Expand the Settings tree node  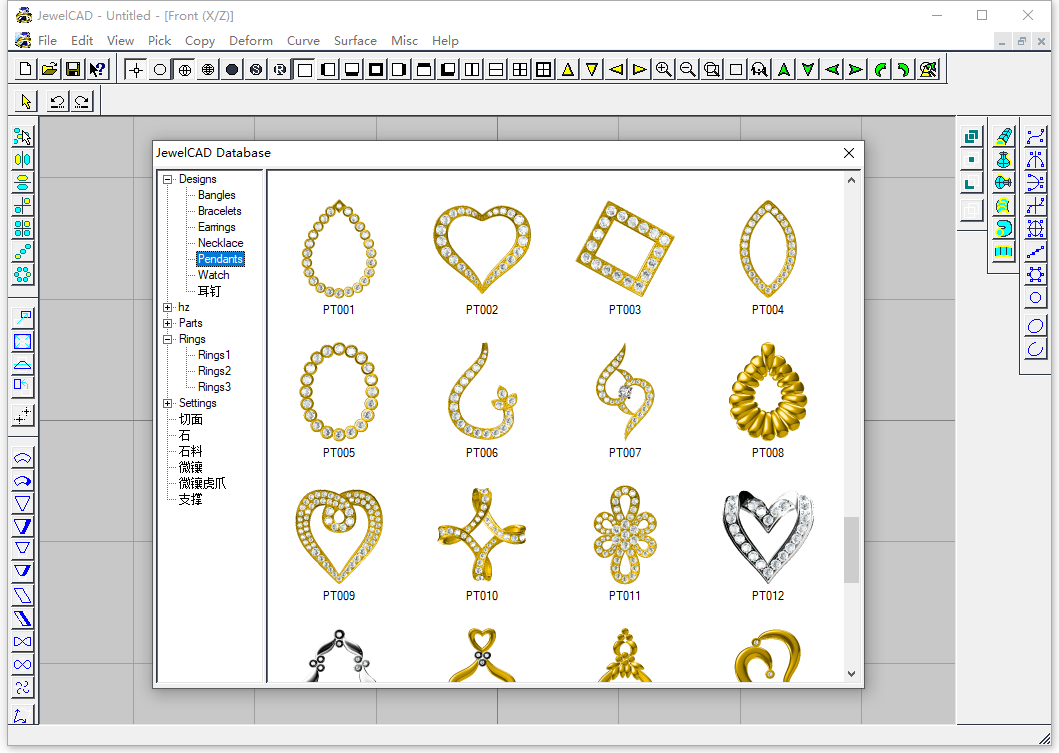167,403
